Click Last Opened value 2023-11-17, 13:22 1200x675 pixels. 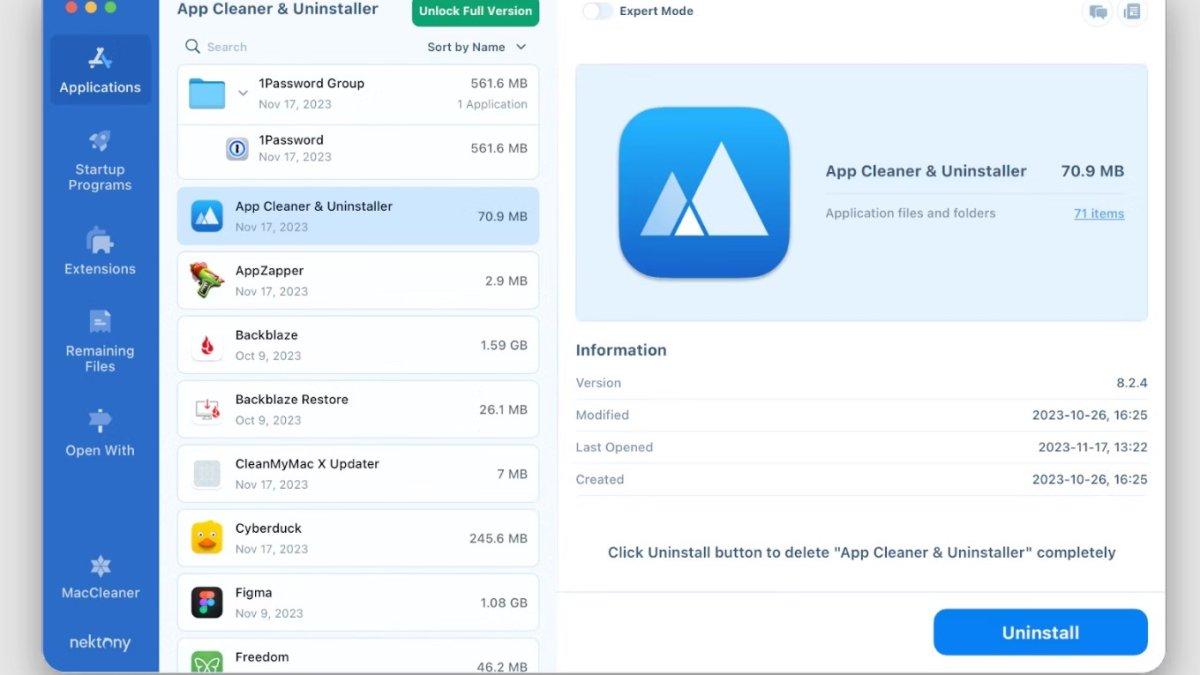tap(1093, 447)
